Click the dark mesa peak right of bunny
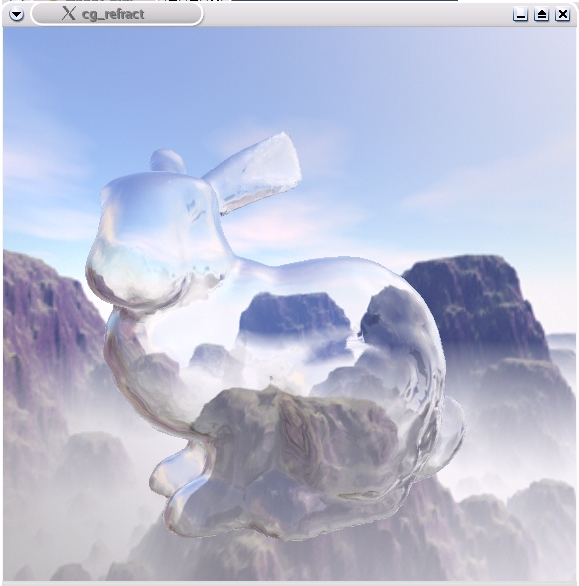579x586 pixels. click(x=475, y=299)
